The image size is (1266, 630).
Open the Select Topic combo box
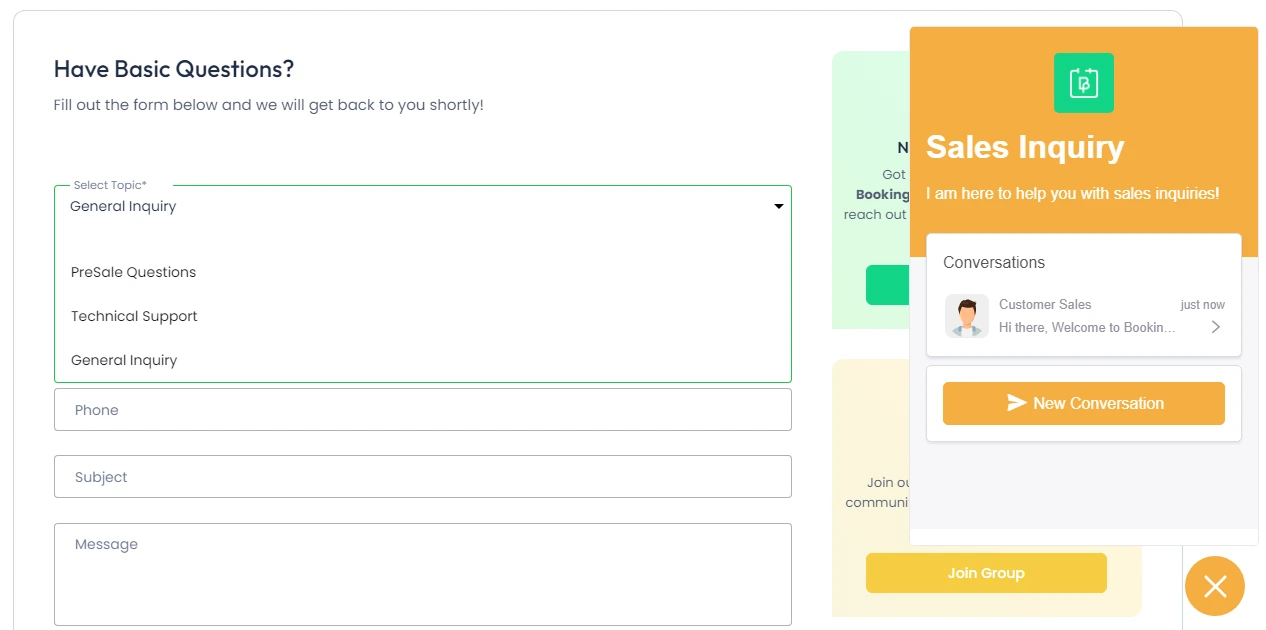(x=422, y=207)
